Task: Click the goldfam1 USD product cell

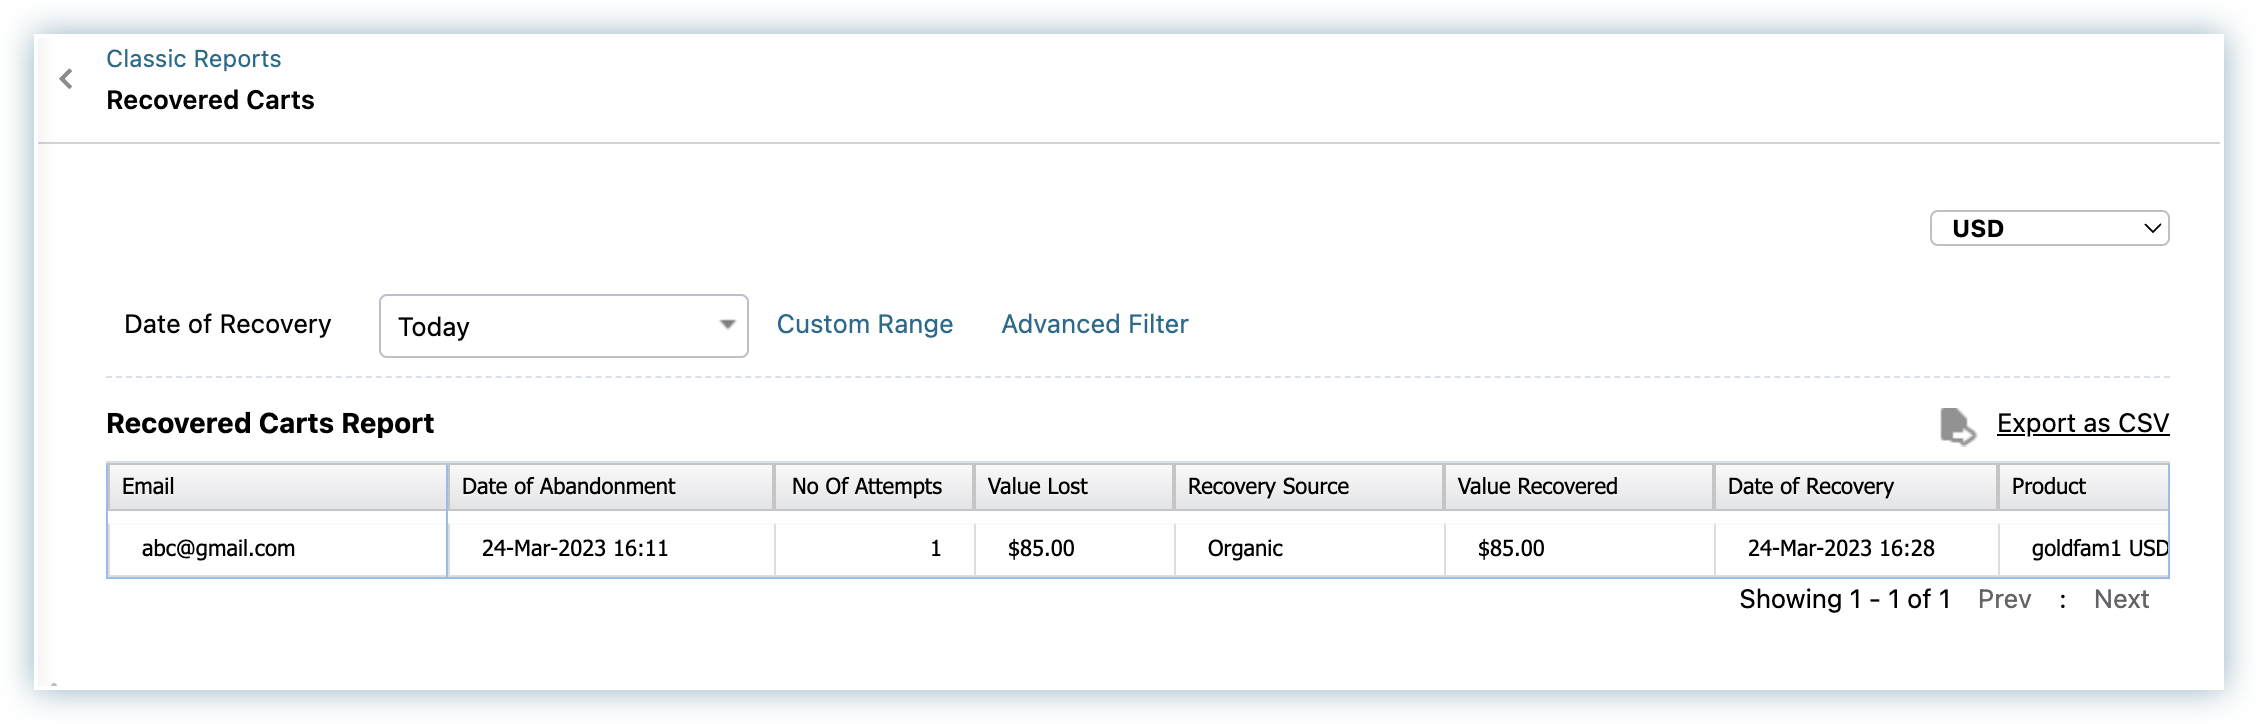Action: [x=2098, y=548]
